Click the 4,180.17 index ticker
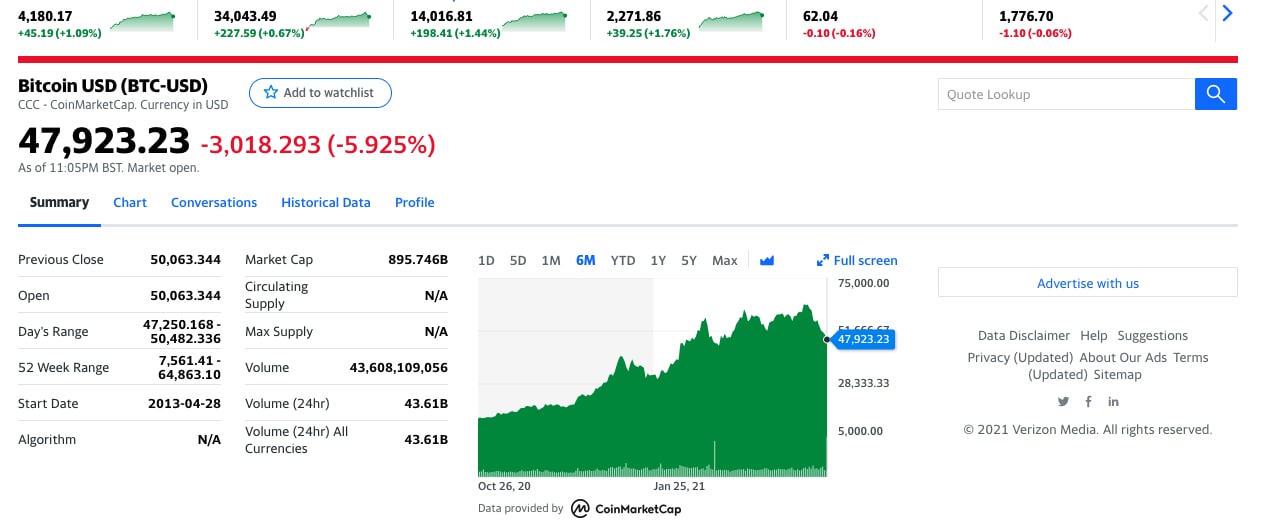 click(x=45, y=16)
